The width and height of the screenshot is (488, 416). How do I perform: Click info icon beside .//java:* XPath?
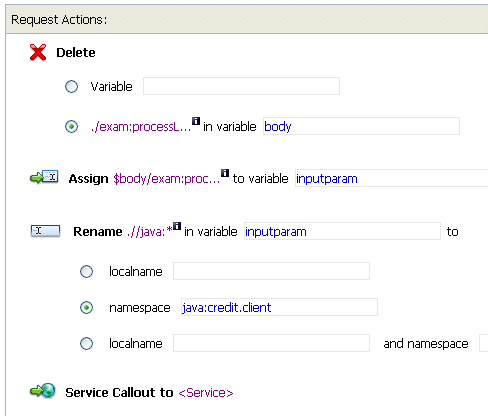(177, 226)
